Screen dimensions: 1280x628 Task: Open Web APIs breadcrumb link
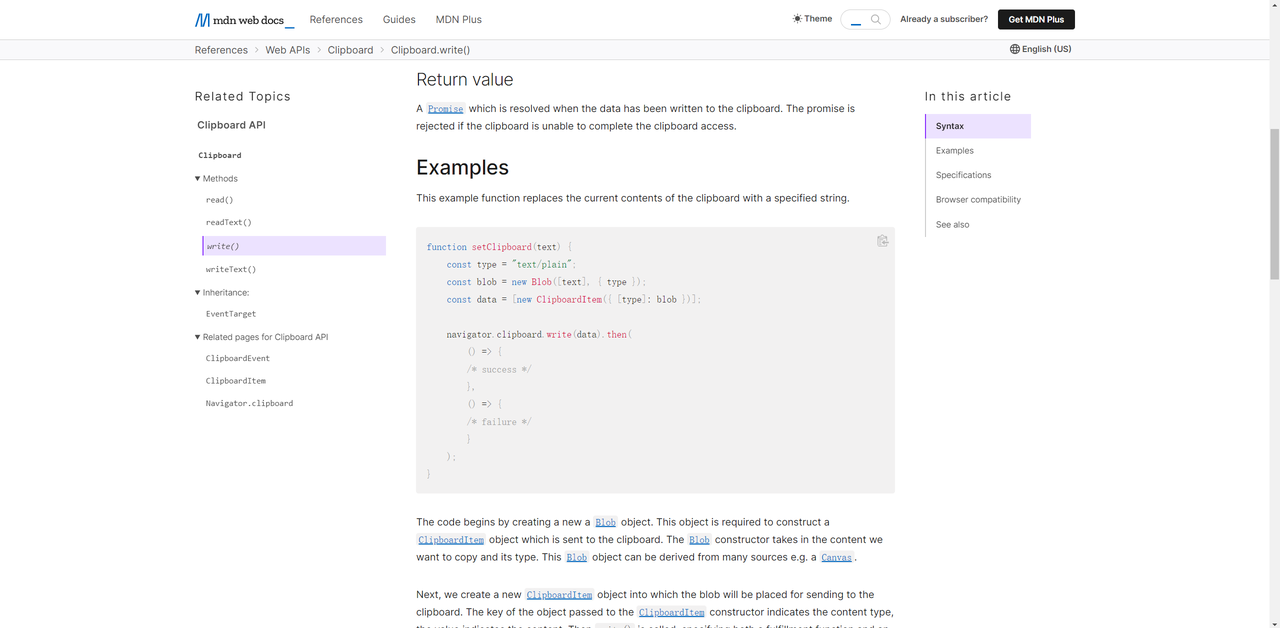click(288, 50)
